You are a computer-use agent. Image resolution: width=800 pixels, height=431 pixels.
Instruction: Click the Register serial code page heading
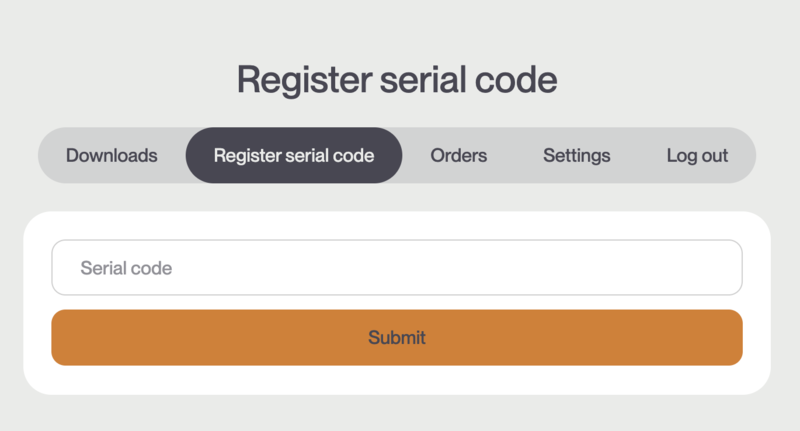coord(397,79)
